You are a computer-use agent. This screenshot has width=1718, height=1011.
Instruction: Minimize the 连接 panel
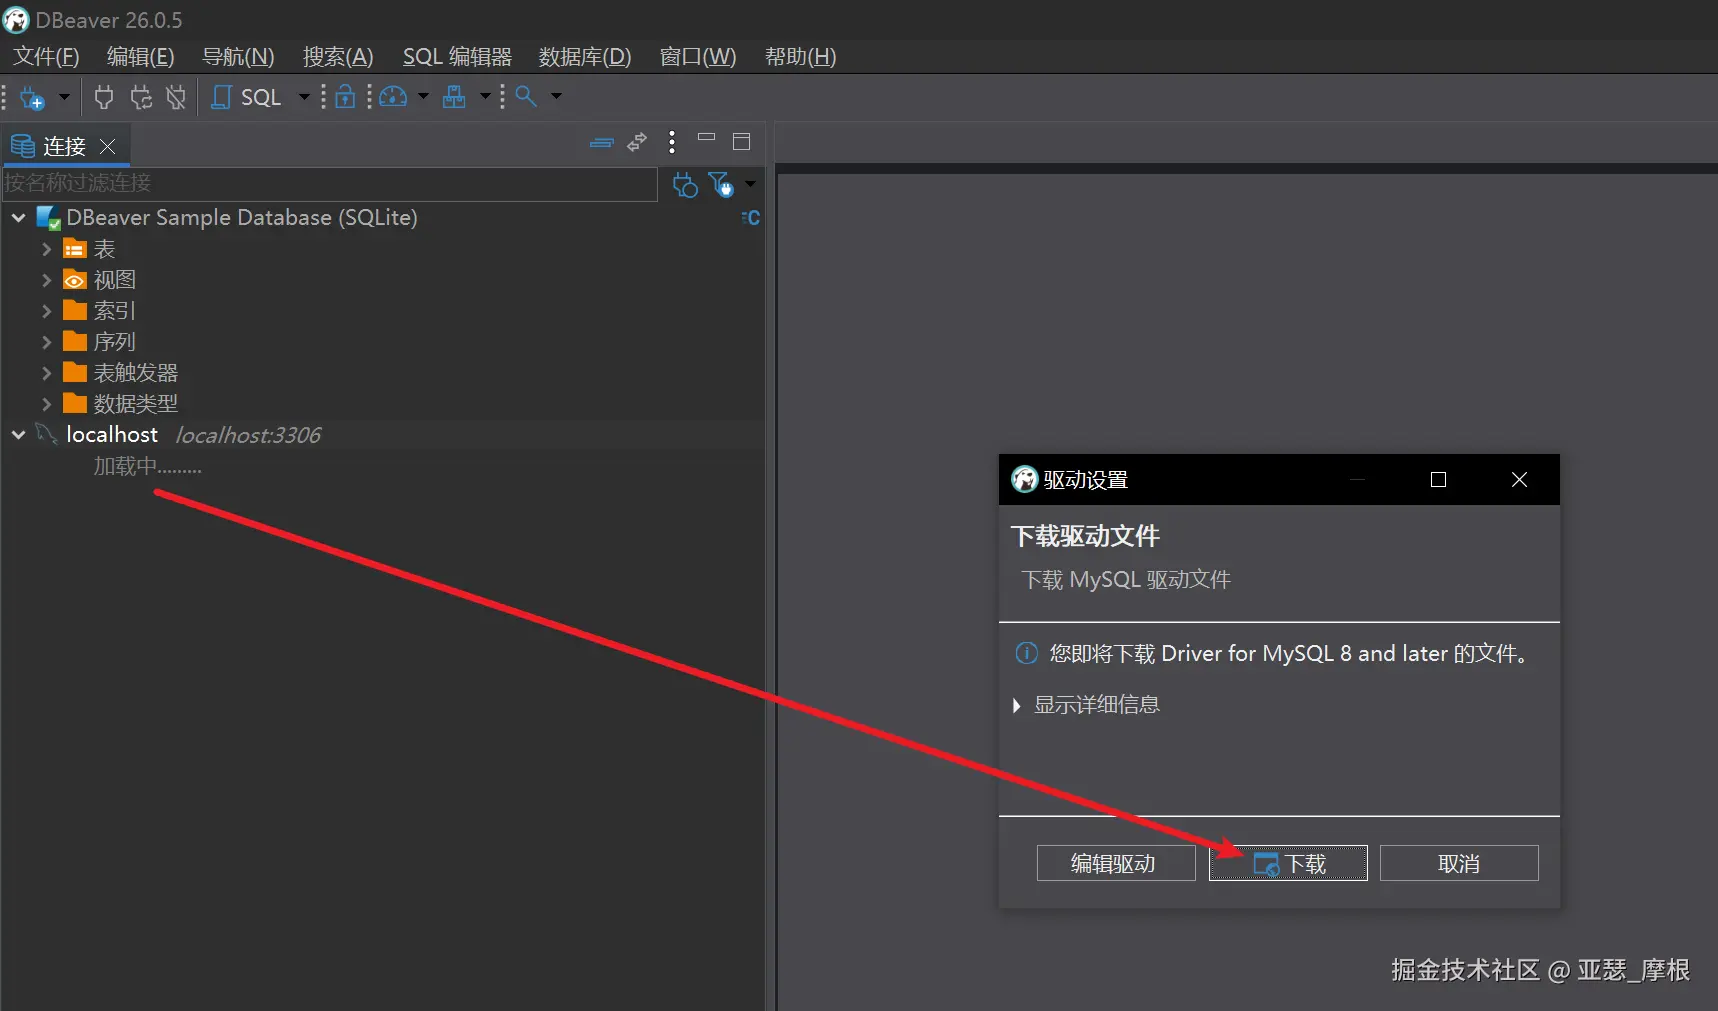coord(707,138)
